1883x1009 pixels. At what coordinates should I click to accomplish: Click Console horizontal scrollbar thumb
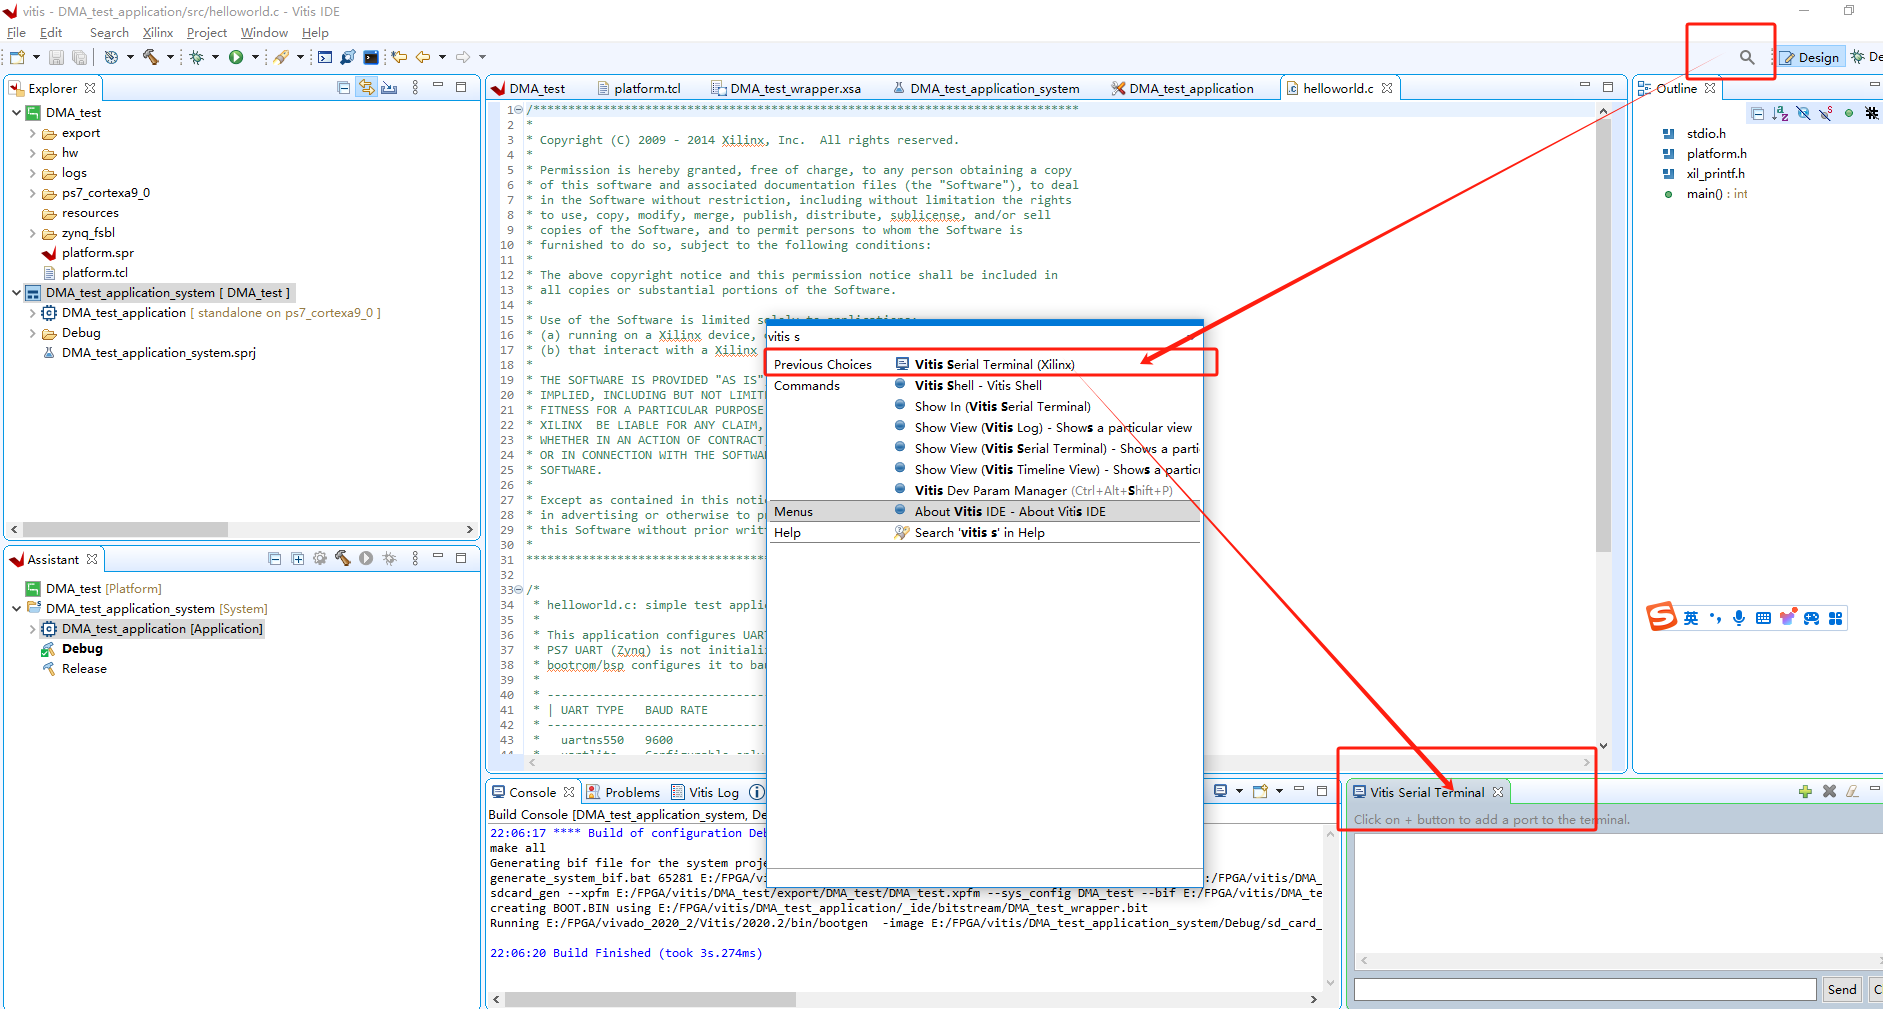650,999
